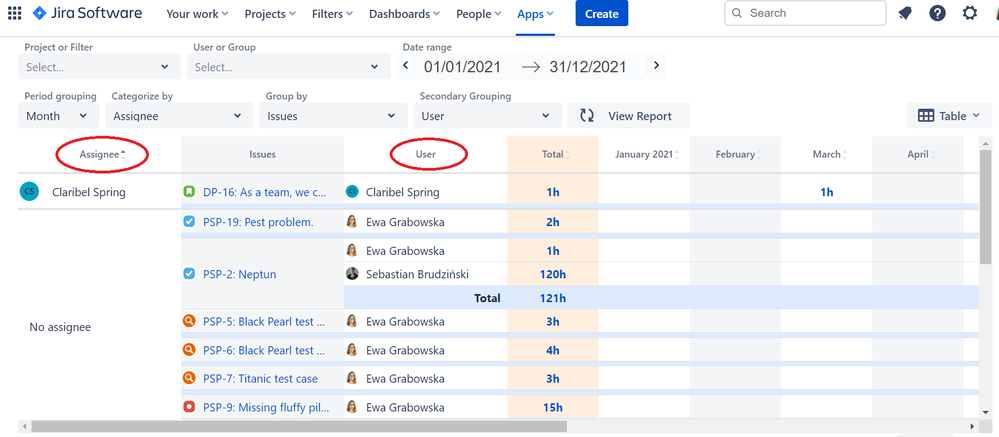This screenshot has height=437, width=999.
Task: Open the Dashboards menu
Action: coord(404,14)
